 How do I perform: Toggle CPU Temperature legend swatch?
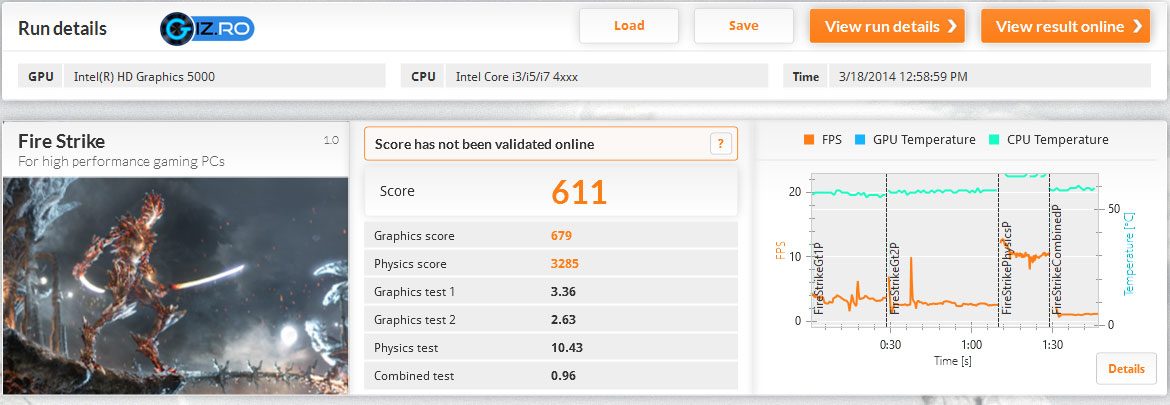(x=995, y=140)
